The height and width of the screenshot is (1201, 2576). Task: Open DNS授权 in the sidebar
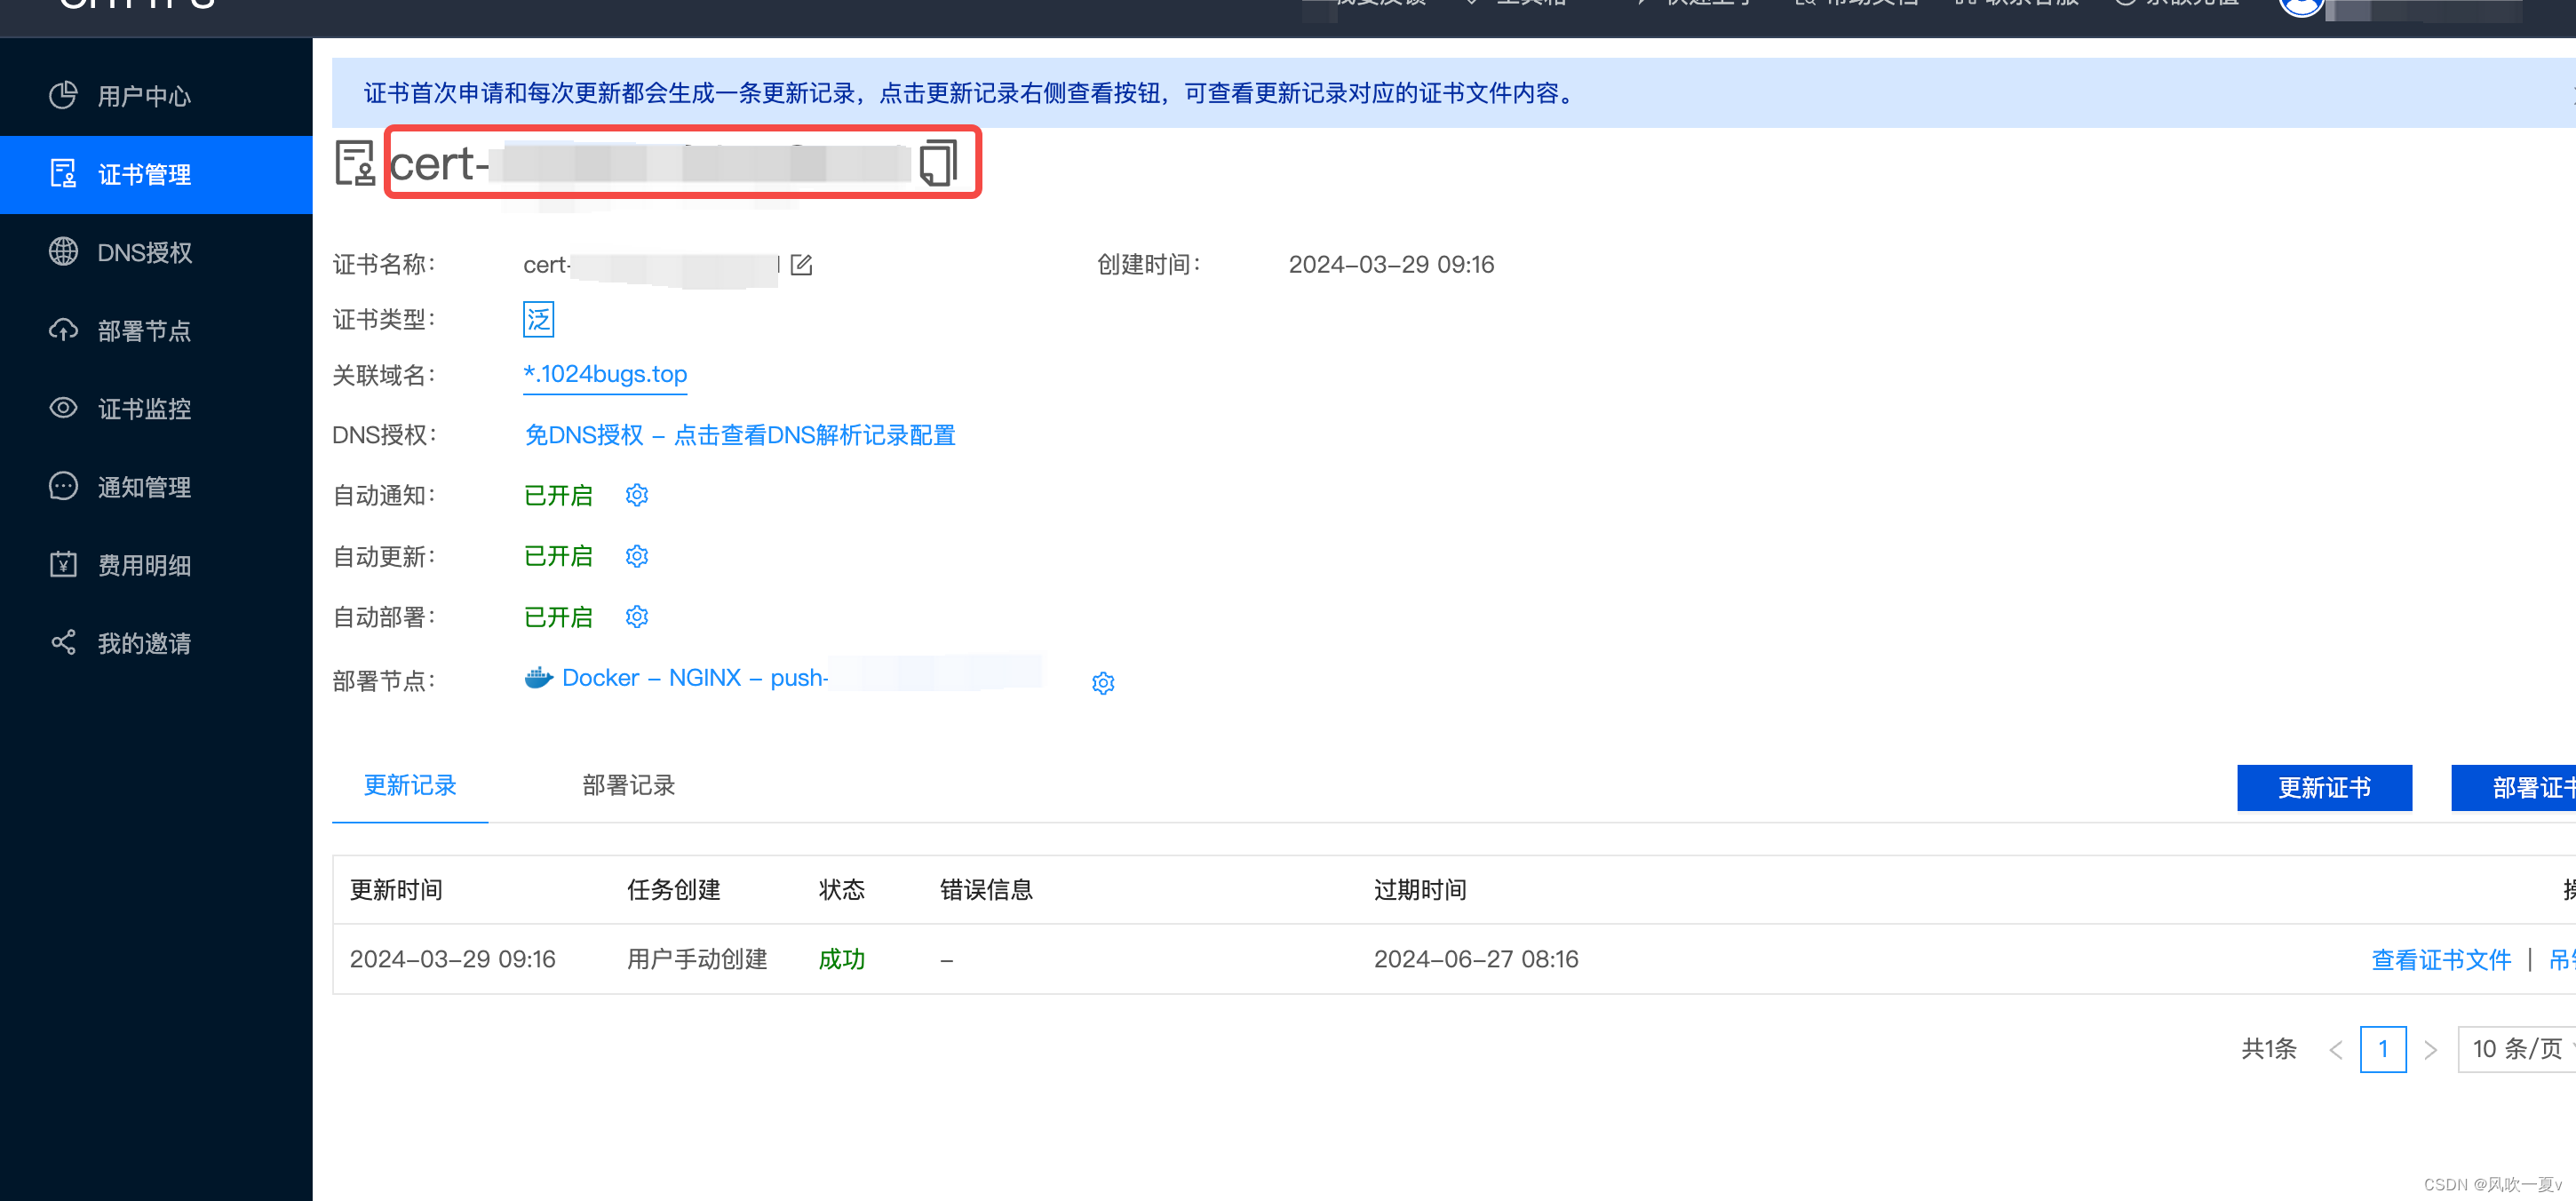tap(156, 252)
